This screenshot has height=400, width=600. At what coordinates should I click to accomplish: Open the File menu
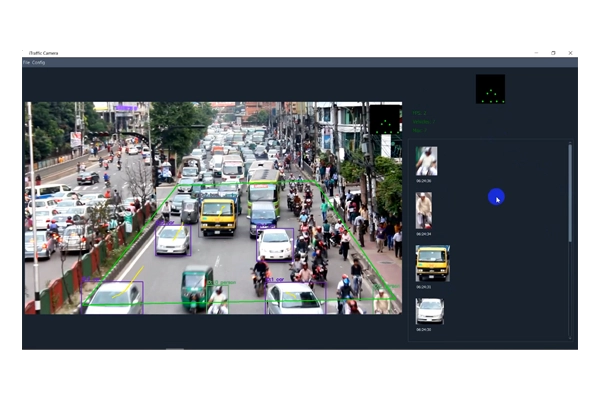pyautogui.click(x=26, y=62)
